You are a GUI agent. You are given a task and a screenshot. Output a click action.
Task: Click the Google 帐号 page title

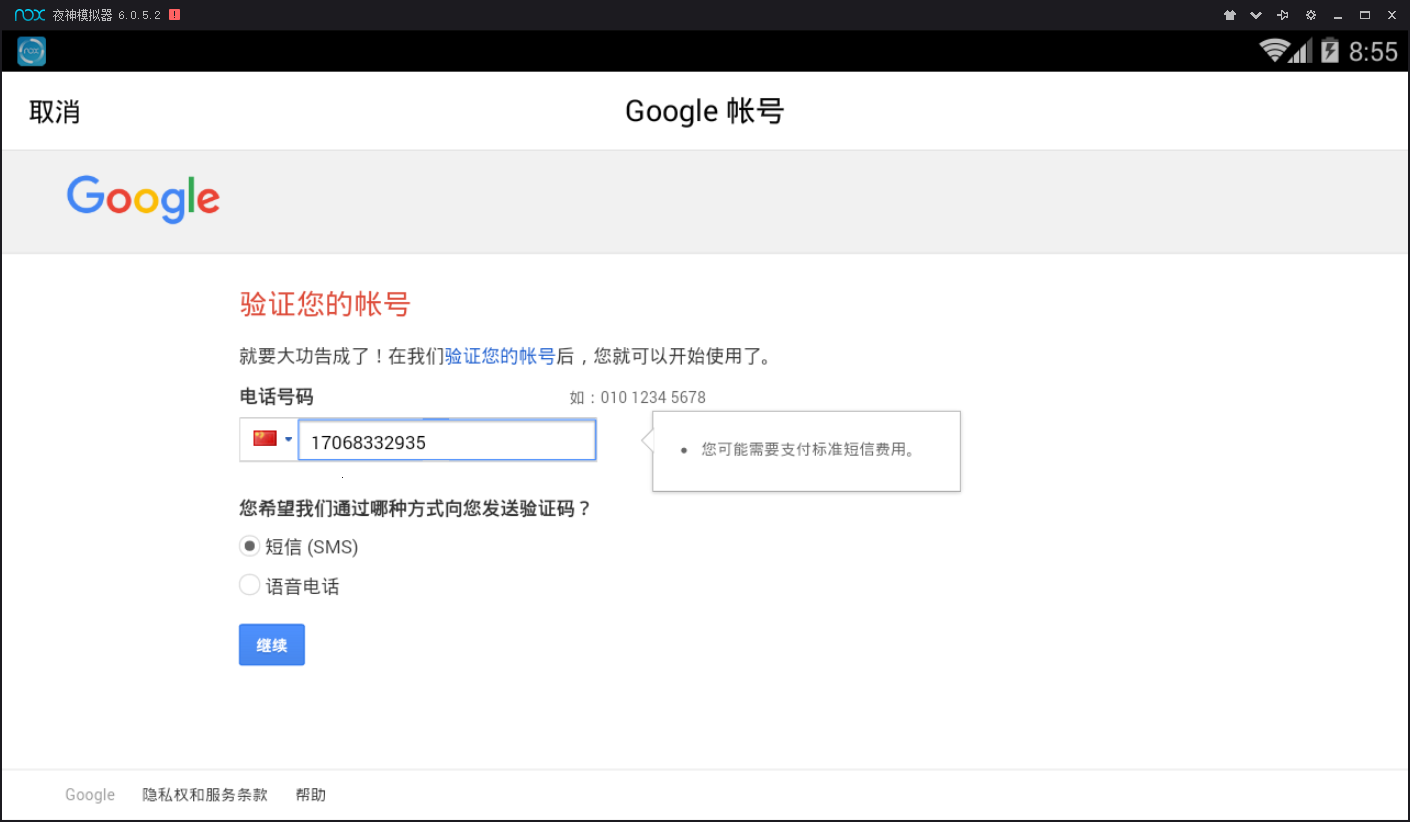[x=705, y=111]
